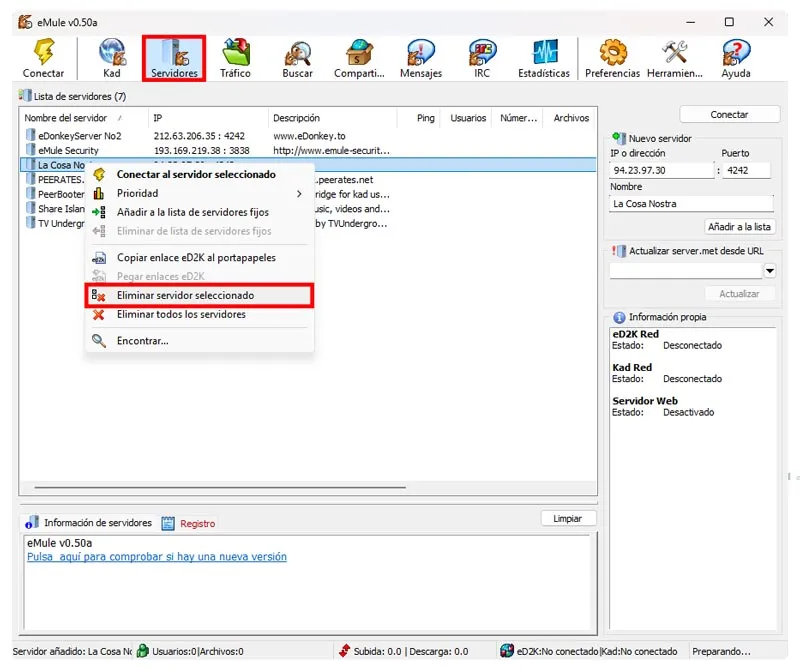Open the Actualizar server.met URL dropdown
Viewport: 800px width, 669px height.
point(770,270)
